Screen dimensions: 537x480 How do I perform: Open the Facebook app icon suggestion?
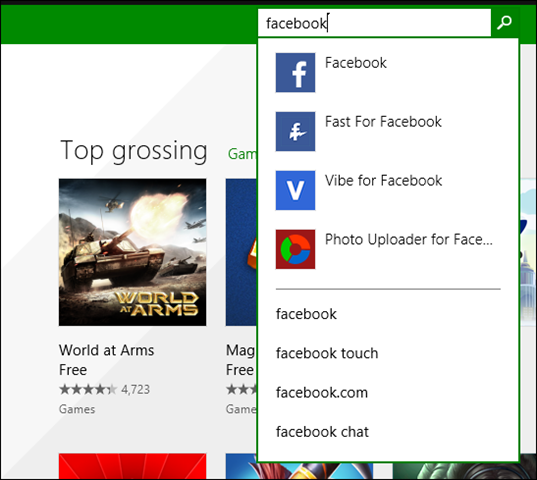coord(295,73)
